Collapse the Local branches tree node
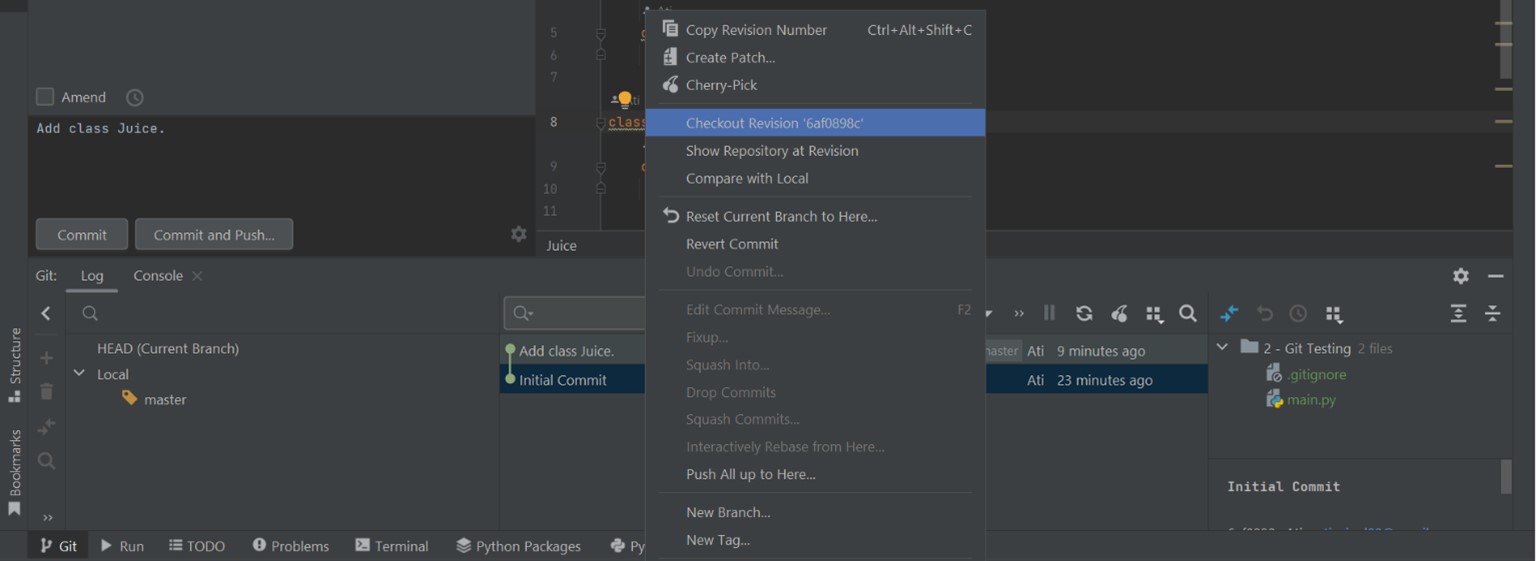This screenshot has height=561, width=1536. coord(80,374)
